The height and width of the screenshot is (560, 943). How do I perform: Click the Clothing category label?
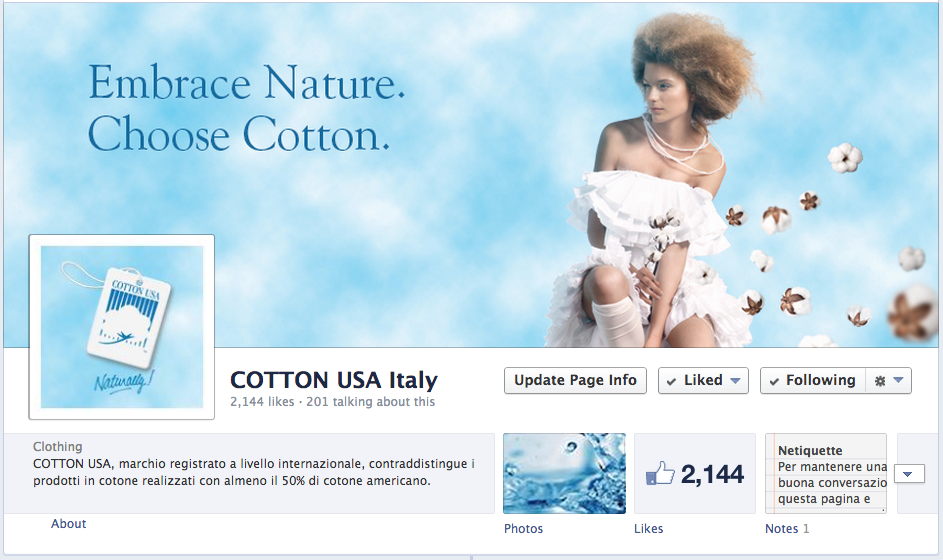58,446
